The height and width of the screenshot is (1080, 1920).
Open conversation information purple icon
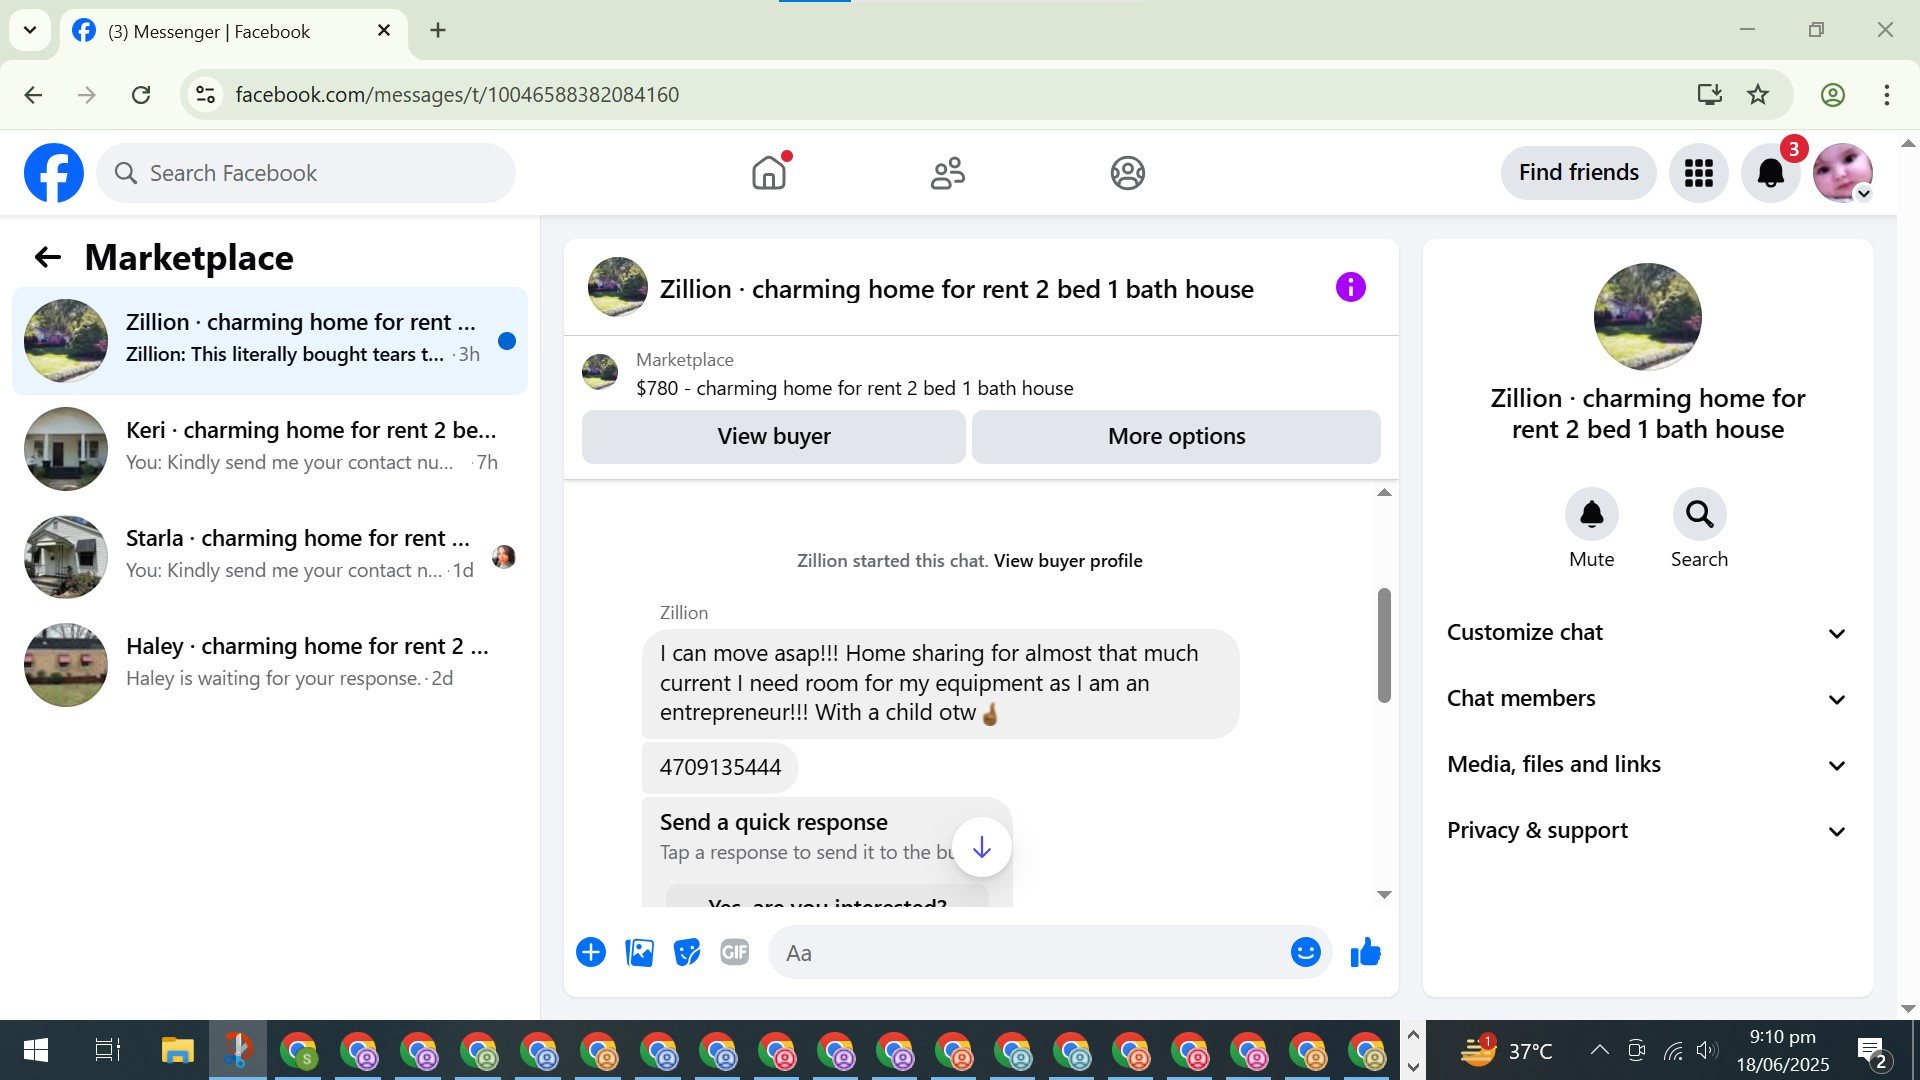[x=1350, y=288]
